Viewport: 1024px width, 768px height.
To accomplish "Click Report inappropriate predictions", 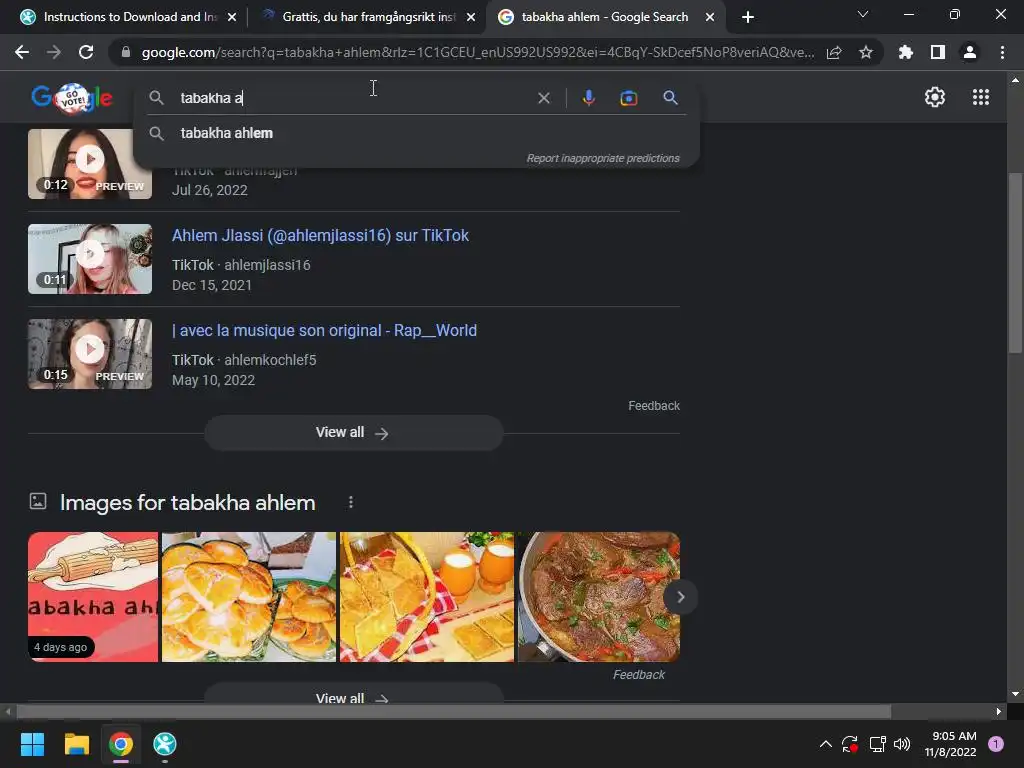I will tap(603, 158).
